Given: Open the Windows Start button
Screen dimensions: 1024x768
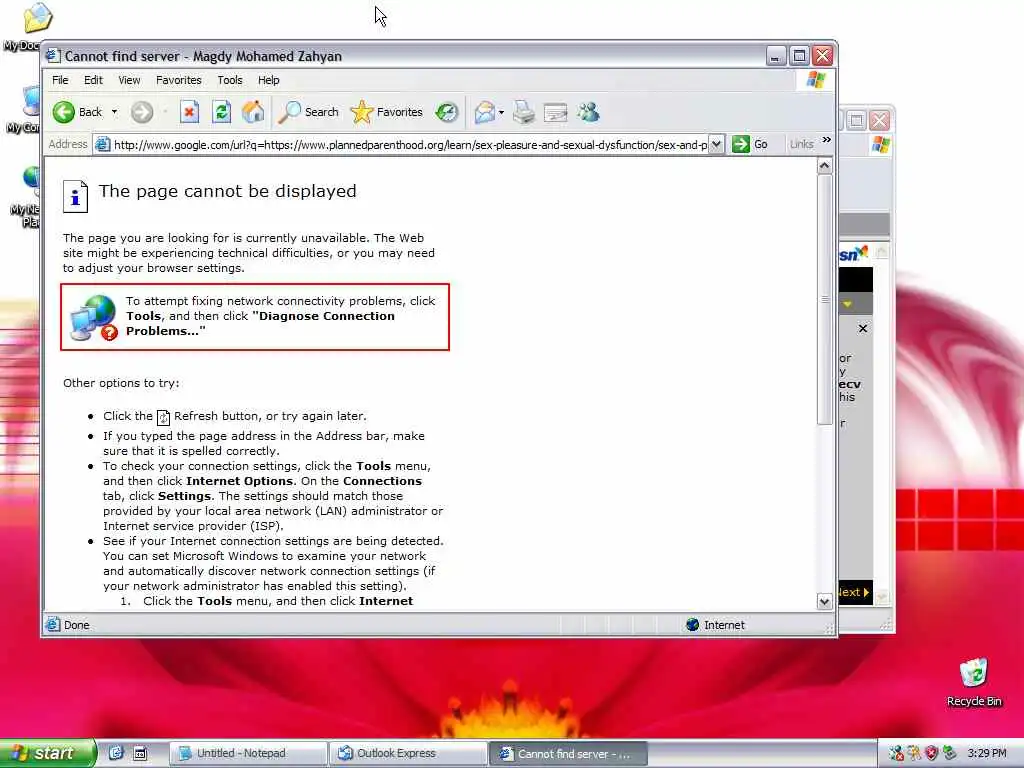Looking at the screenshot, I should click(x=48, y=753).
